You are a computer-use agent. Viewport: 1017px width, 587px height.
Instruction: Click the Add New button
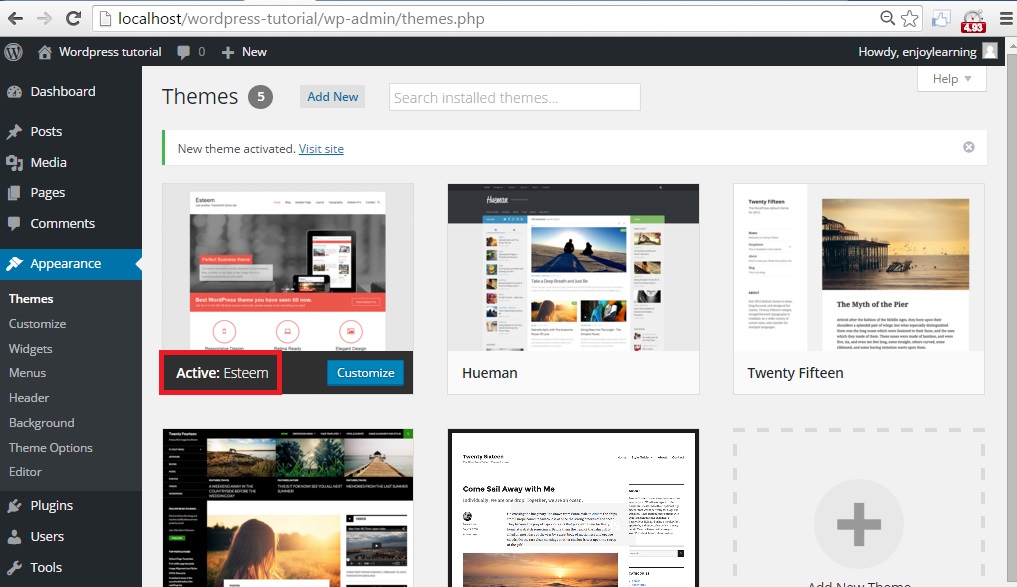[332, 97]
